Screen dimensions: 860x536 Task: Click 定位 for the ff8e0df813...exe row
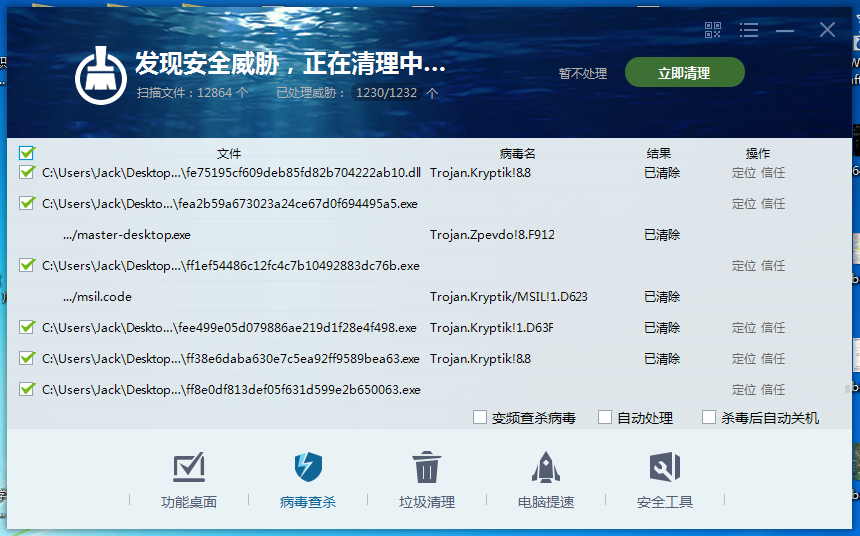pos(744,390)
